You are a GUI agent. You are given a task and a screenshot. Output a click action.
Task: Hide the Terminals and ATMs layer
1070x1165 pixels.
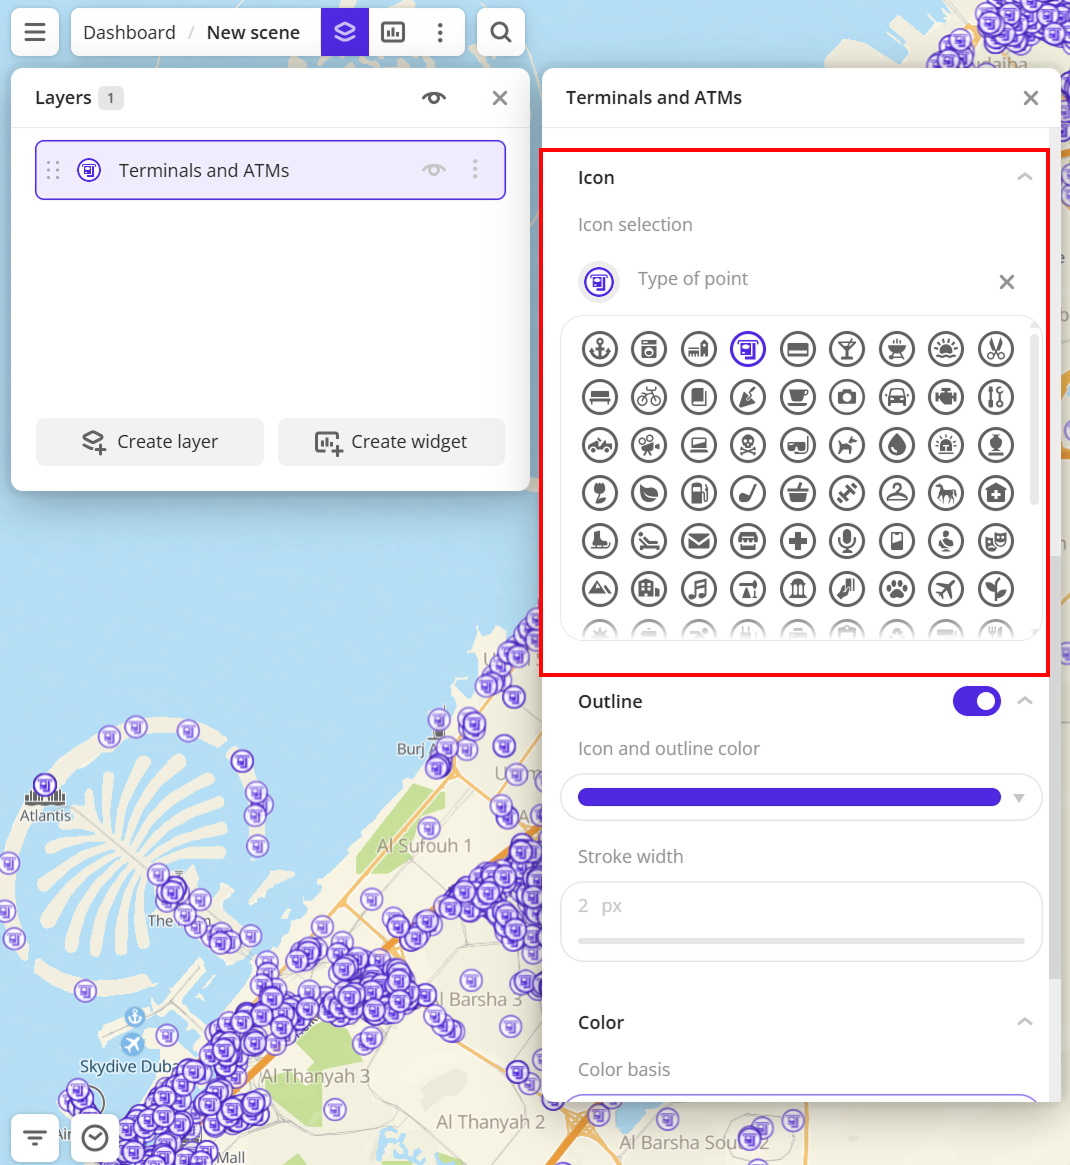[434, 170]
